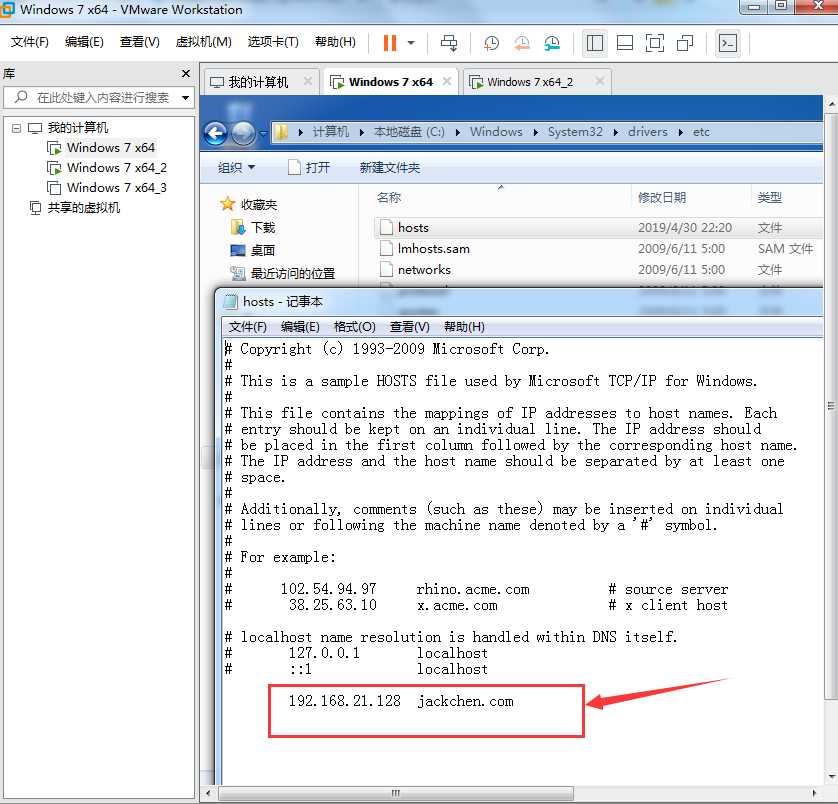
Task: Open the 帮助(H) menu in VMware
Action: (335, 42)
